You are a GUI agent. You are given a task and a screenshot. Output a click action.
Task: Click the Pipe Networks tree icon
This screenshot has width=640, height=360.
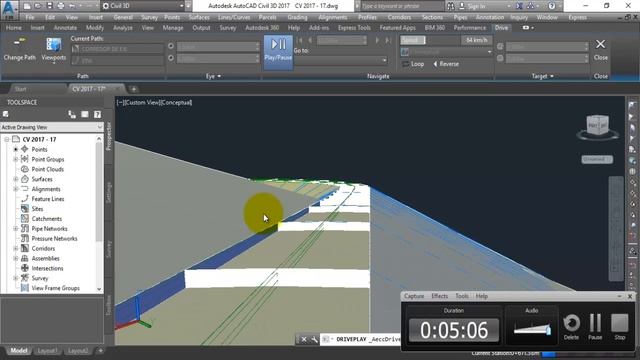(25, 229)
